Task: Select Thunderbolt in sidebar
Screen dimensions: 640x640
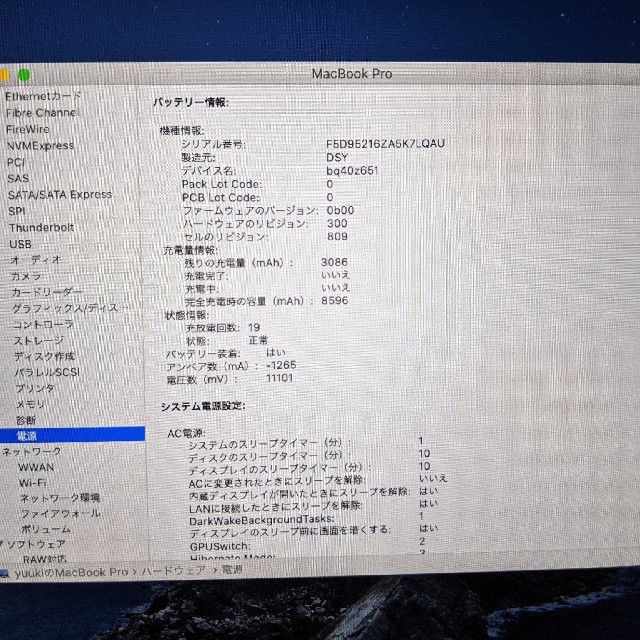Action: pos(42,228)
